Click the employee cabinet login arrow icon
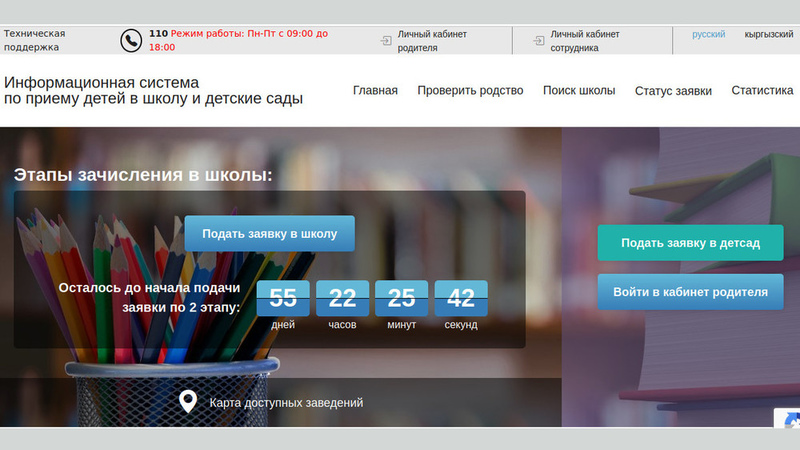800x450 pixels. point(539,40)
